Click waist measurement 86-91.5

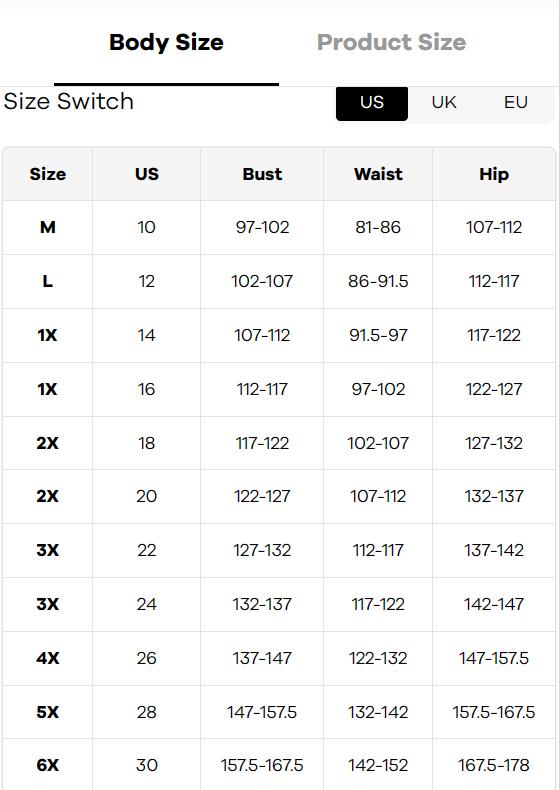point(378,281)
